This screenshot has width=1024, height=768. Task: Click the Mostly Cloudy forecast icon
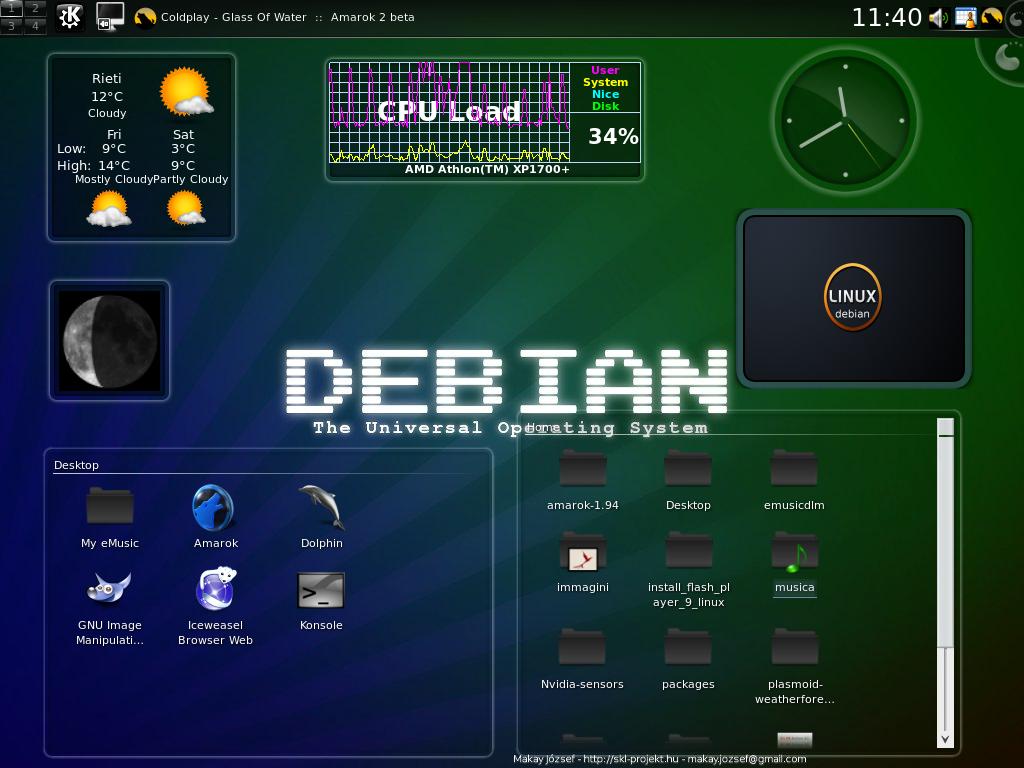109,209
